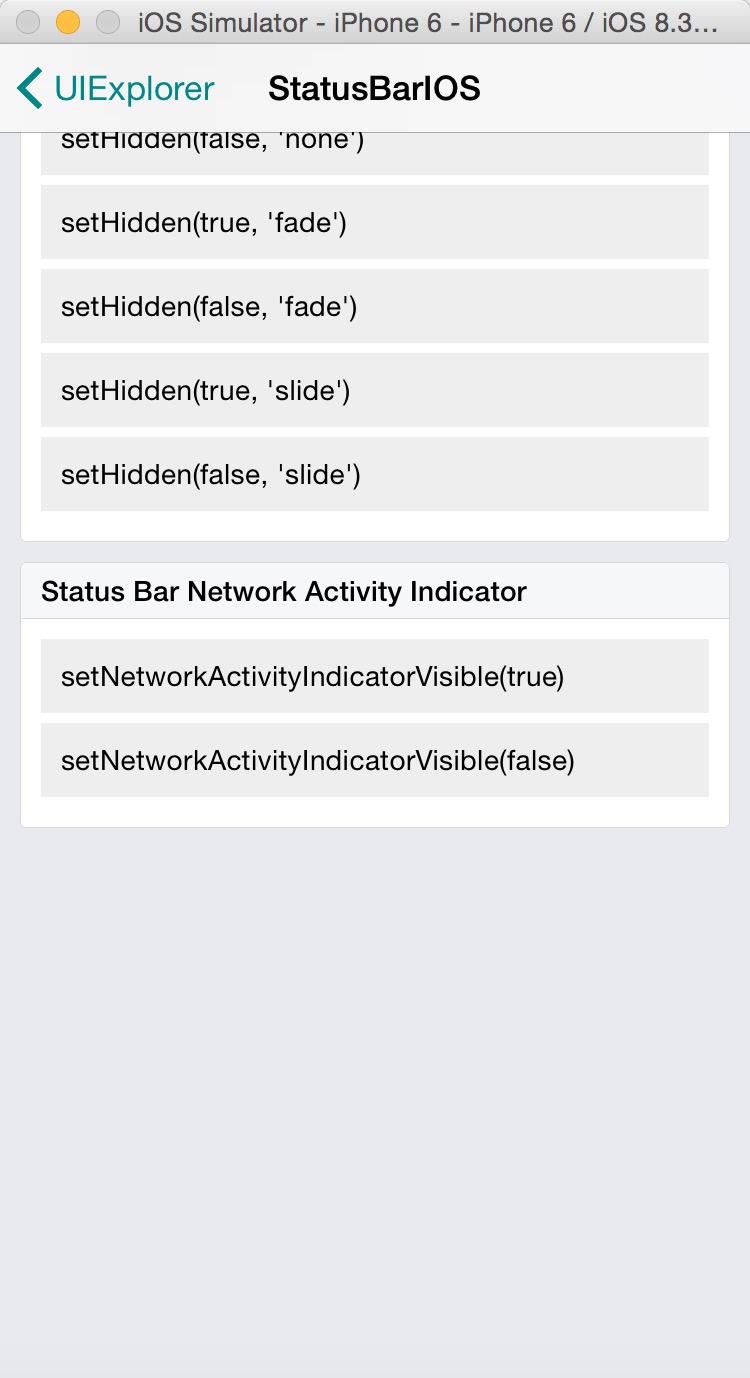Tap setHidden(true, 'slide') button
This screenshot has height=1378, width=750.
click(375, 390)
